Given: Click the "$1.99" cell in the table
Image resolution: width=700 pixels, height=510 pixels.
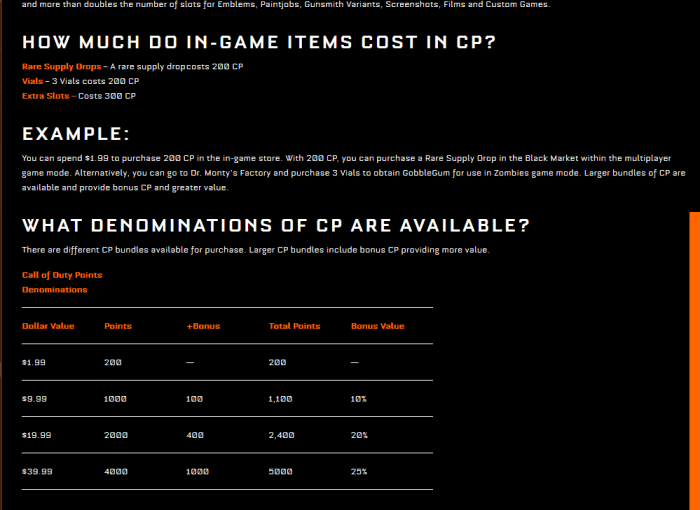Looking at the screenshot, I should [34, 362].
